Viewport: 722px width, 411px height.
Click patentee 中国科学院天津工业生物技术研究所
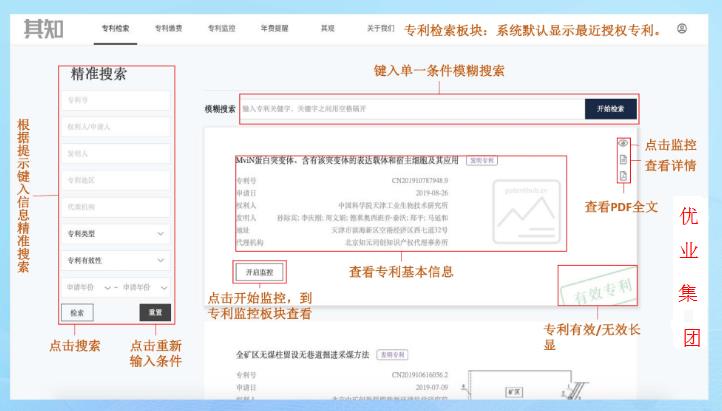tap(393, 205)
